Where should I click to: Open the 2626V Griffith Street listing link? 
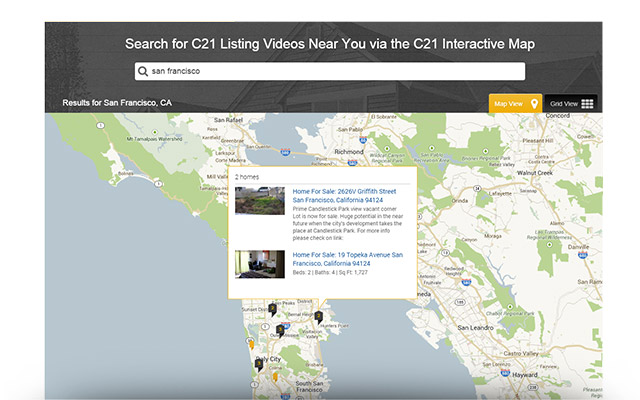pos(344,196)
